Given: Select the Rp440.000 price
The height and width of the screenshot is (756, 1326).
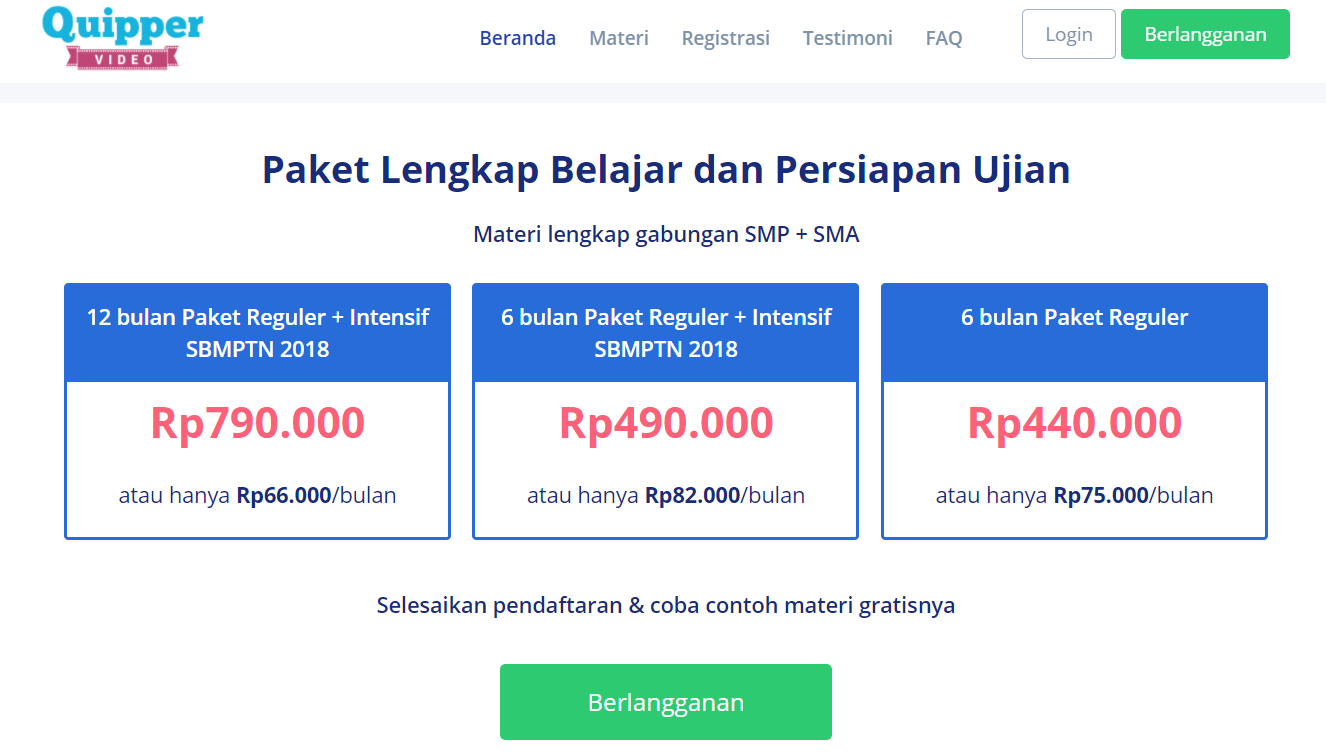Looking at the screenshot, I should coord(1073,424).
